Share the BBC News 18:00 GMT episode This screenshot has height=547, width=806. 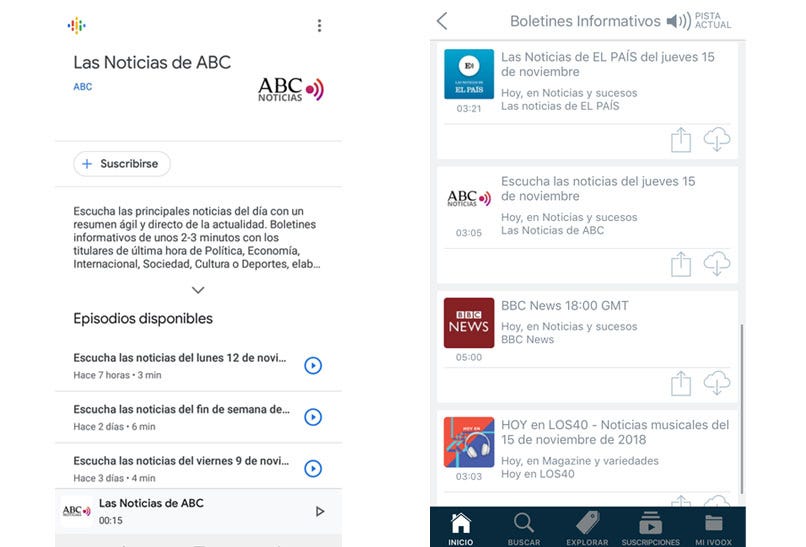[x=681, y=384]
